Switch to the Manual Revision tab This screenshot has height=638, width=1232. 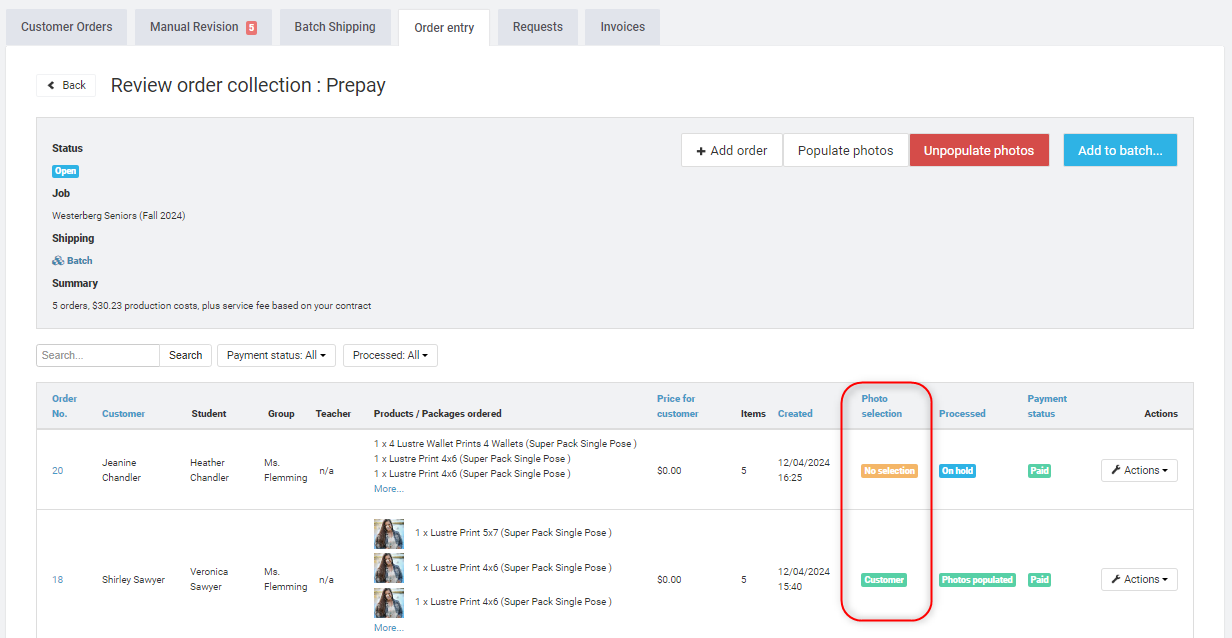203,27
